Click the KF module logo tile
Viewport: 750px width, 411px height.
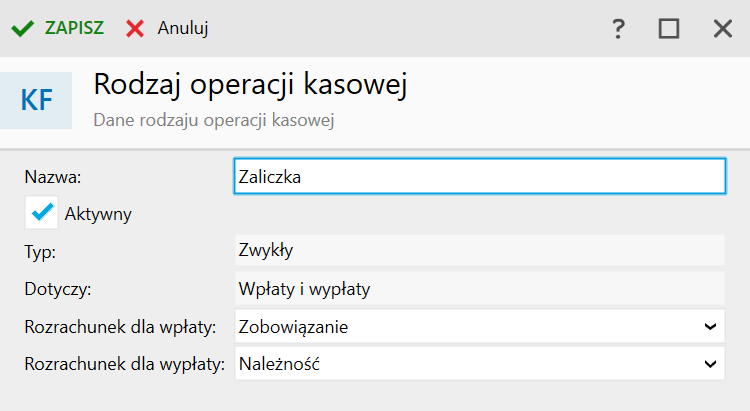pos(36,100)
